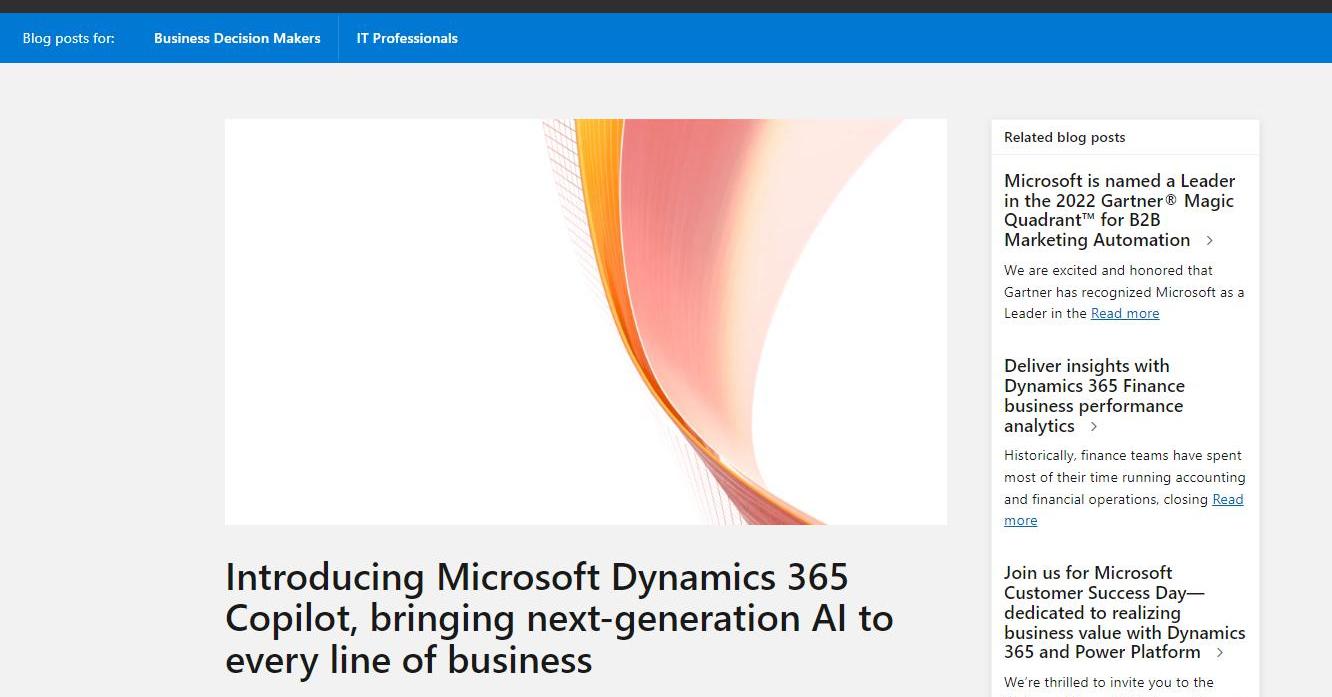Open the IT Professionals blog section
1332x697 pixels.
click(x=407, y=38)
